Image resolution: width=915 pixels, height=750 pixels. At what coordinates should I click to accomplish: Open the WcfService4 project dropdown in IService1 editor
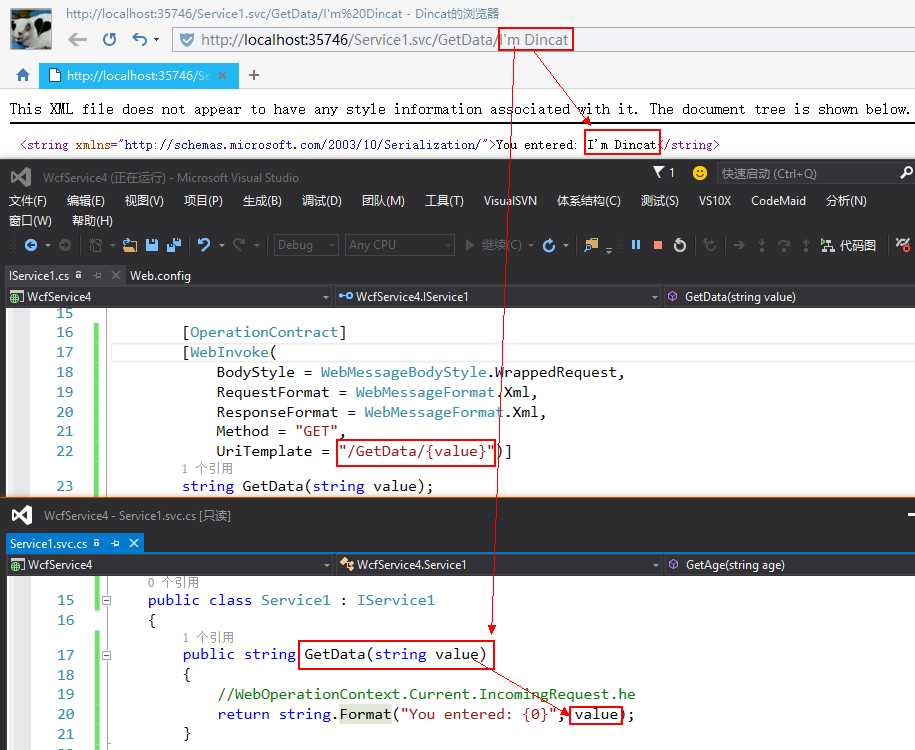tap(169, 296)
